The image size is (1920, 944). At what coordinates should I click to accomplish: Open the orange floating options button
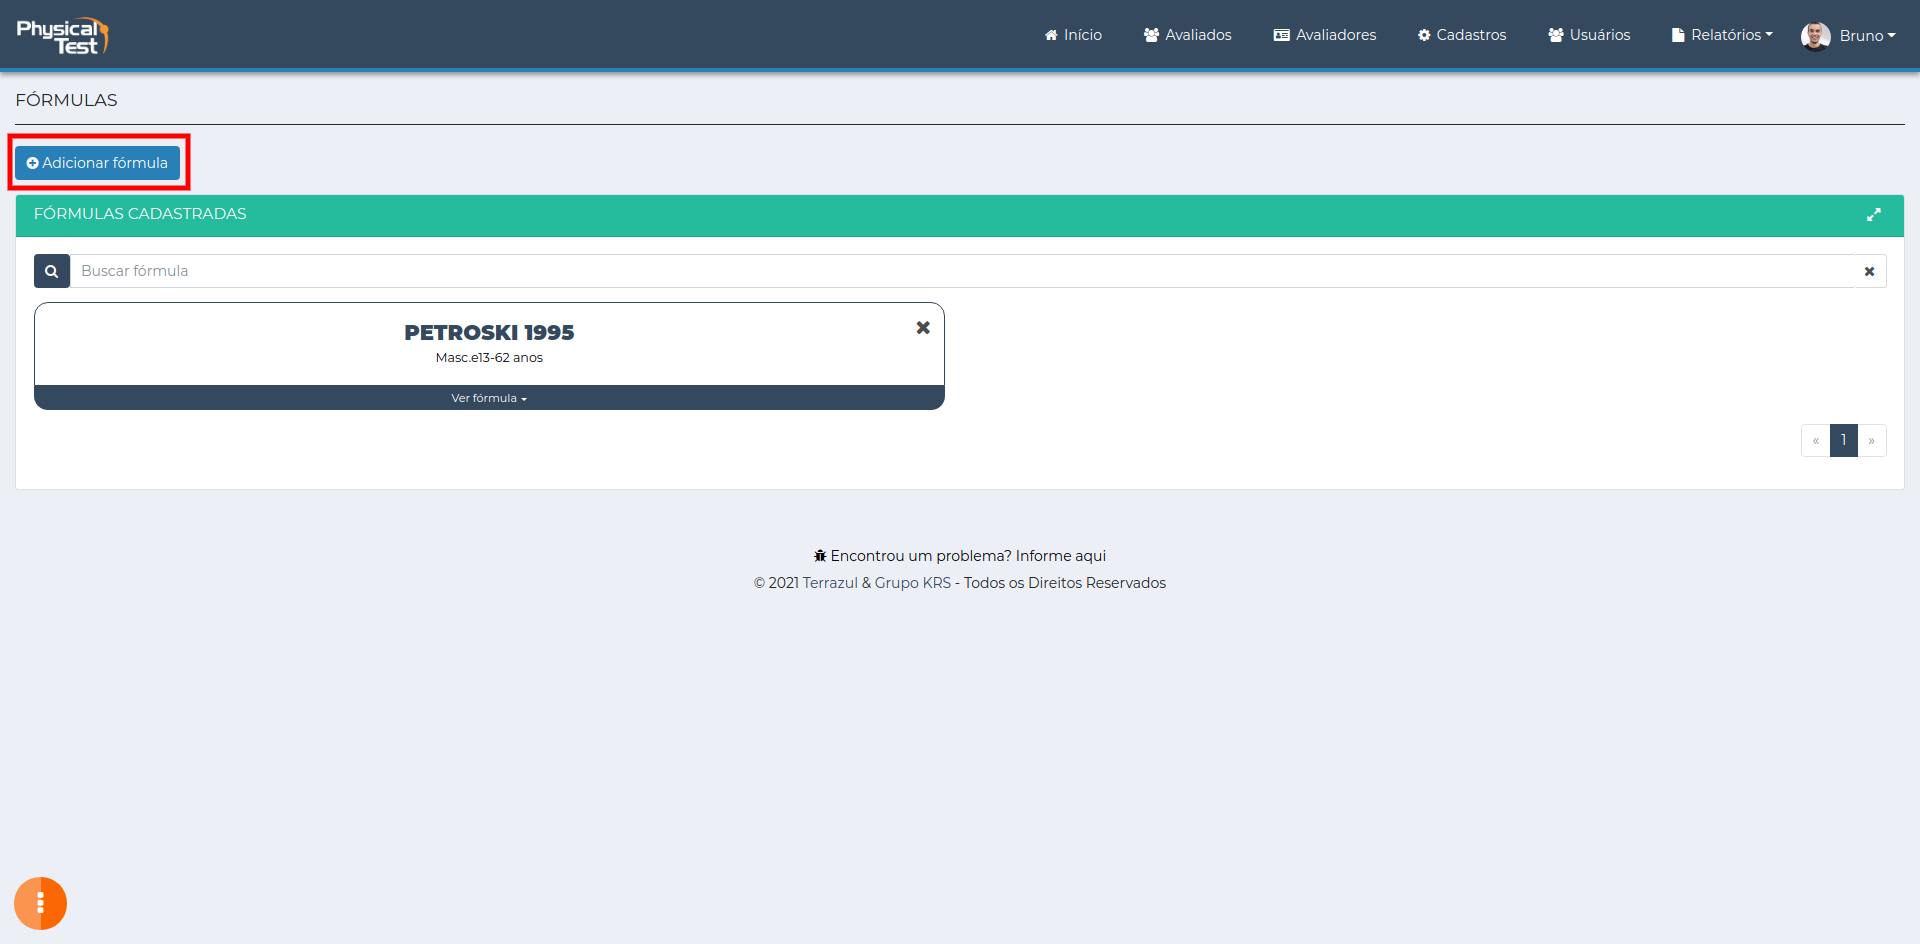[40, 903]
